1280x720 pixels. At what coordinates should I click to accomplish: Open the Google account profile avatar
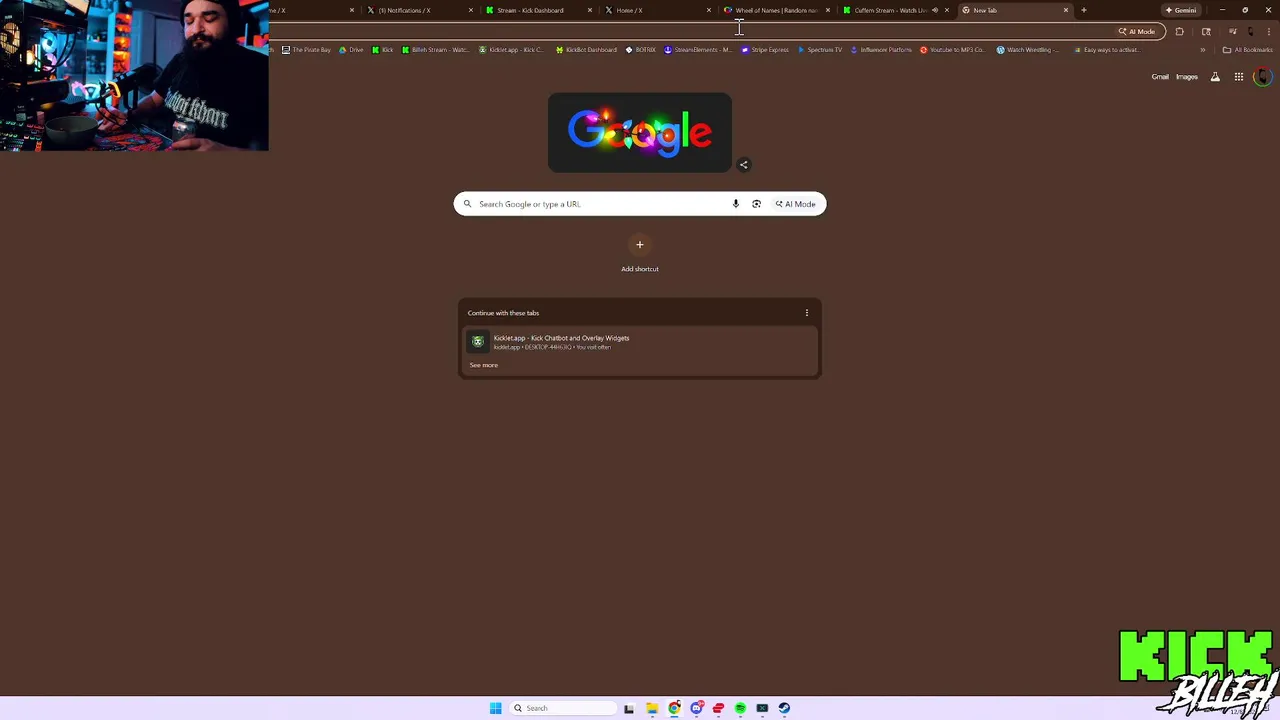click(x=1262, y=77)
